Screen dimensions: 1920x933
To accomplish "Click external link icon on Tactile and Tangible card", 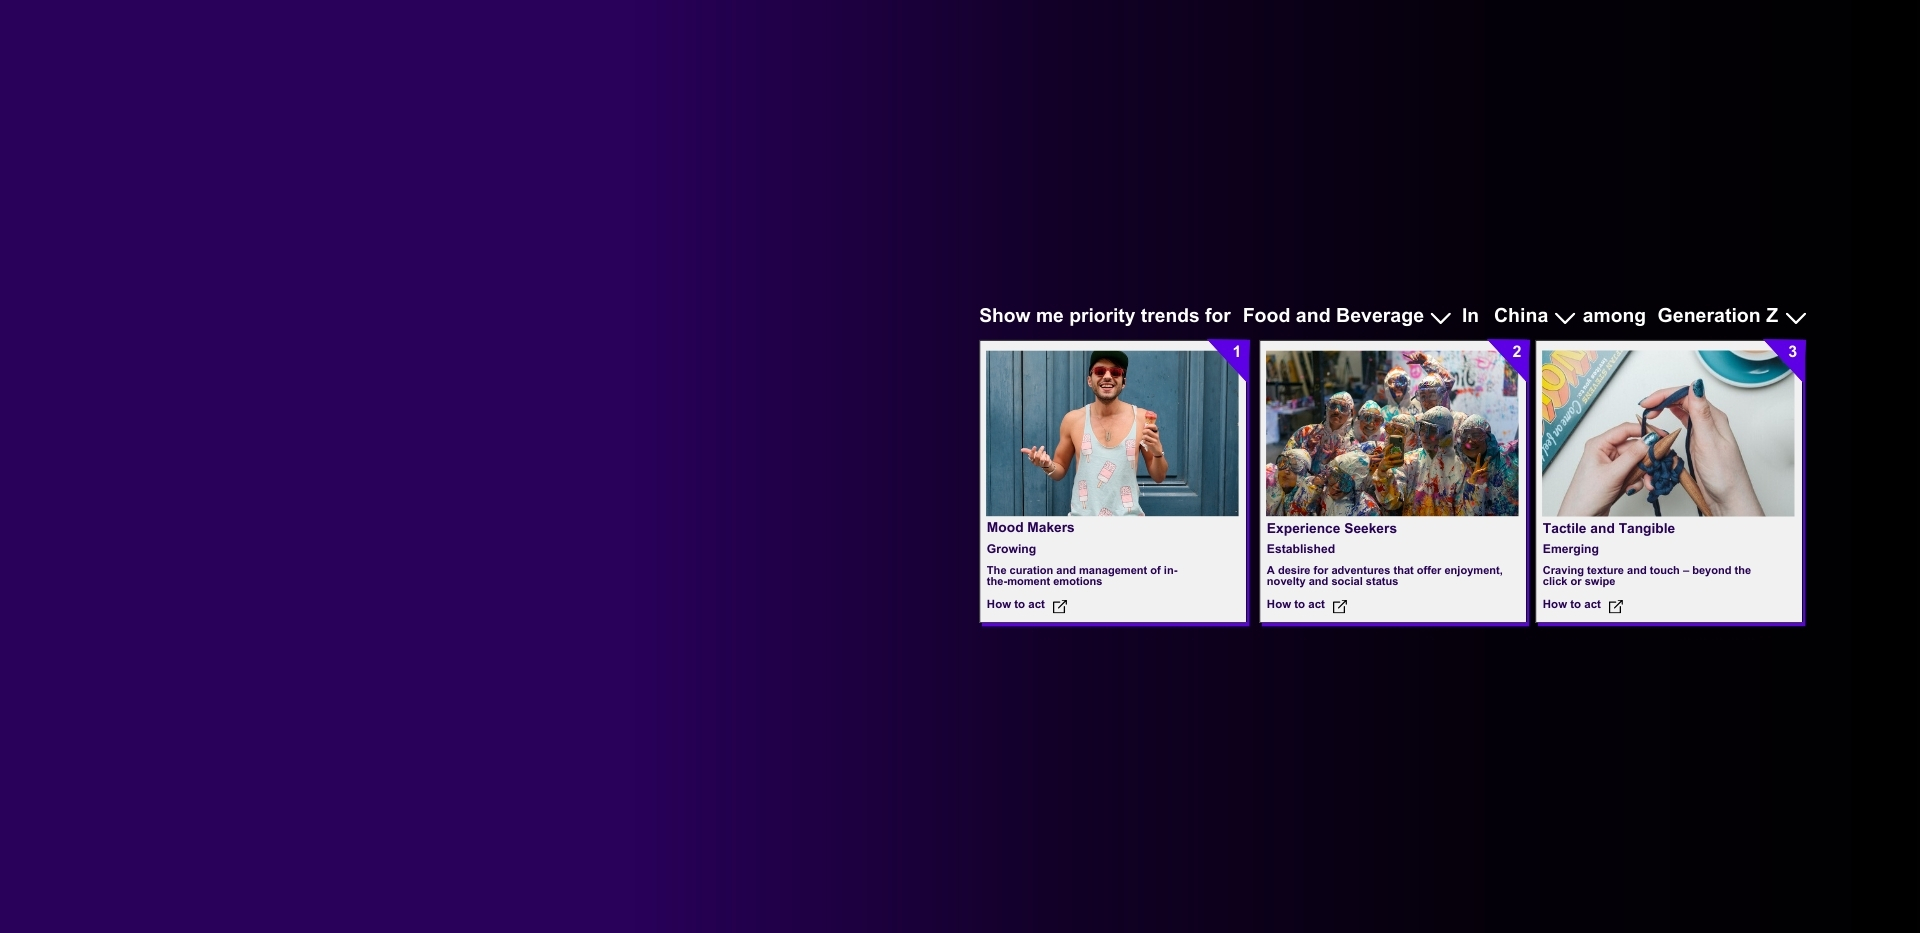I will tap(1616, 606).
